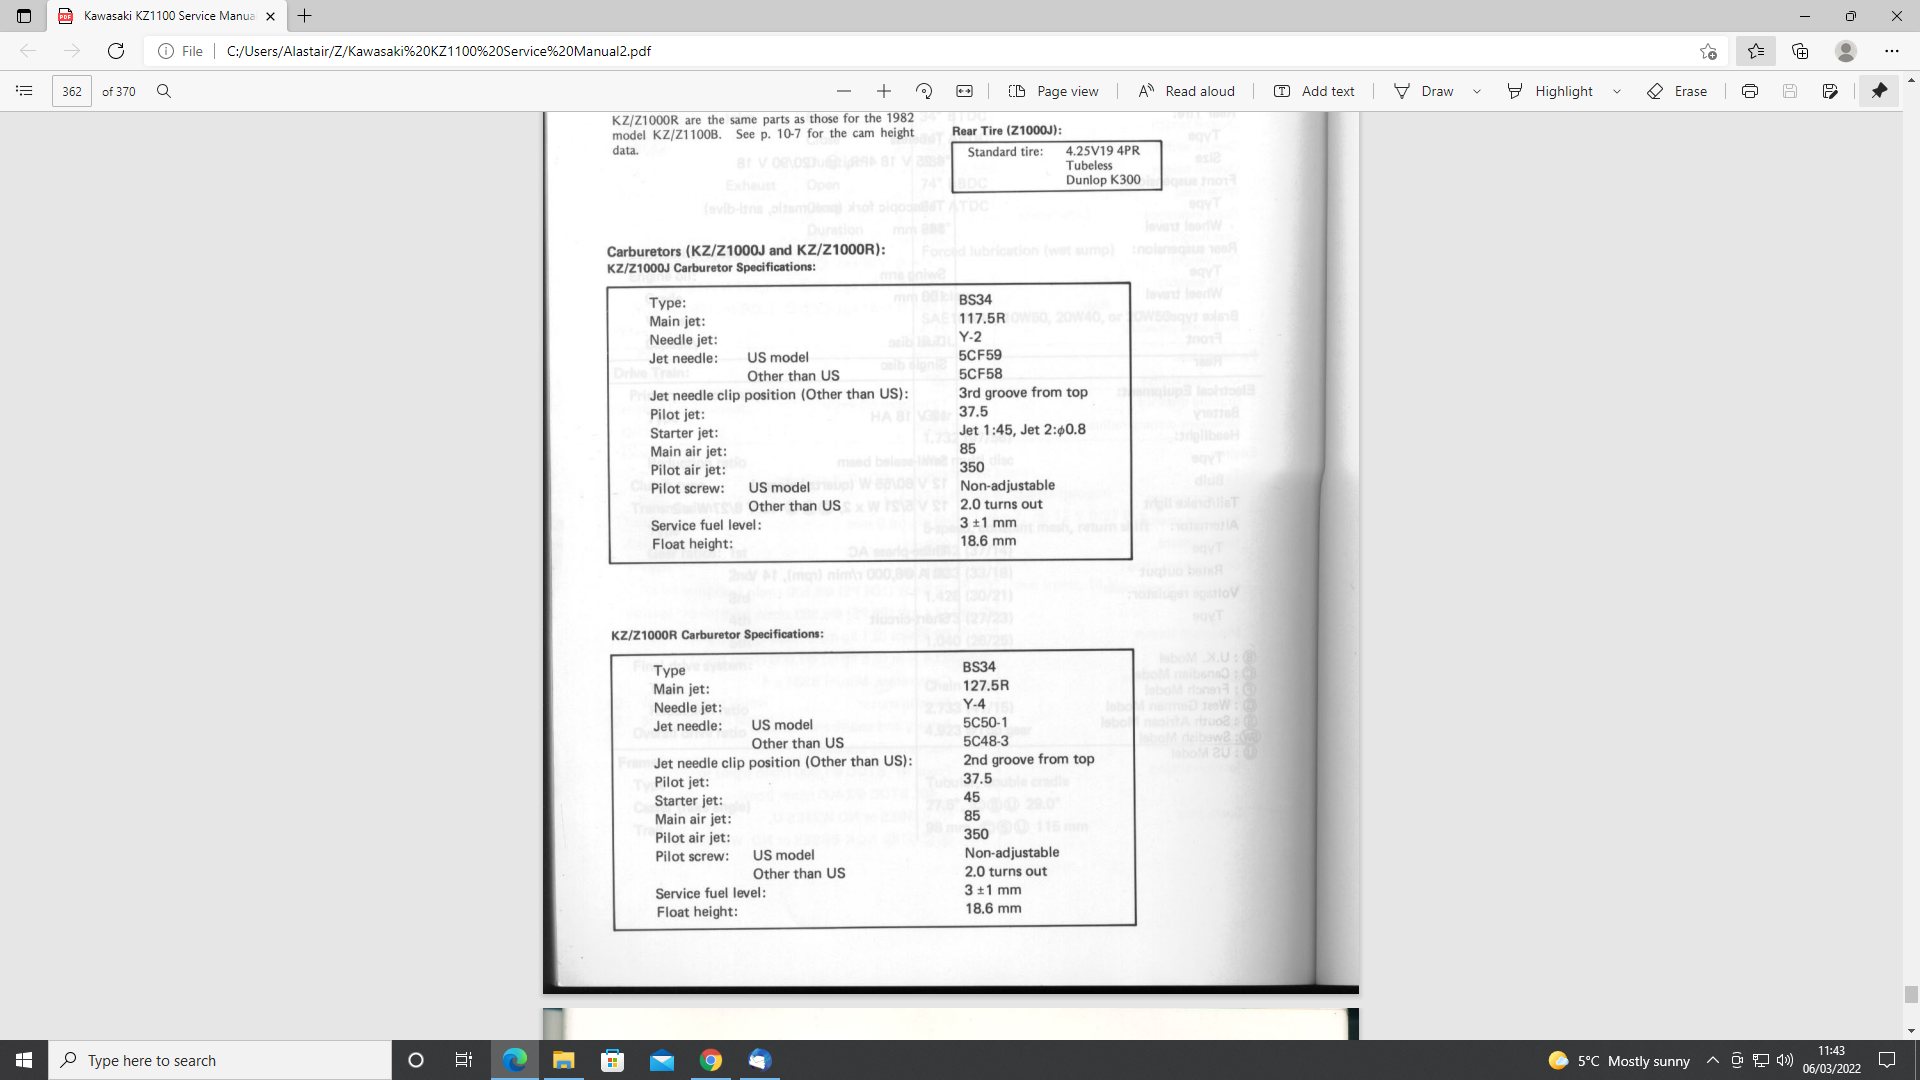Screen dimensions: 1920x1080
Task: Toggle the pin toolbar button
Action: [x=1879, y=91]
